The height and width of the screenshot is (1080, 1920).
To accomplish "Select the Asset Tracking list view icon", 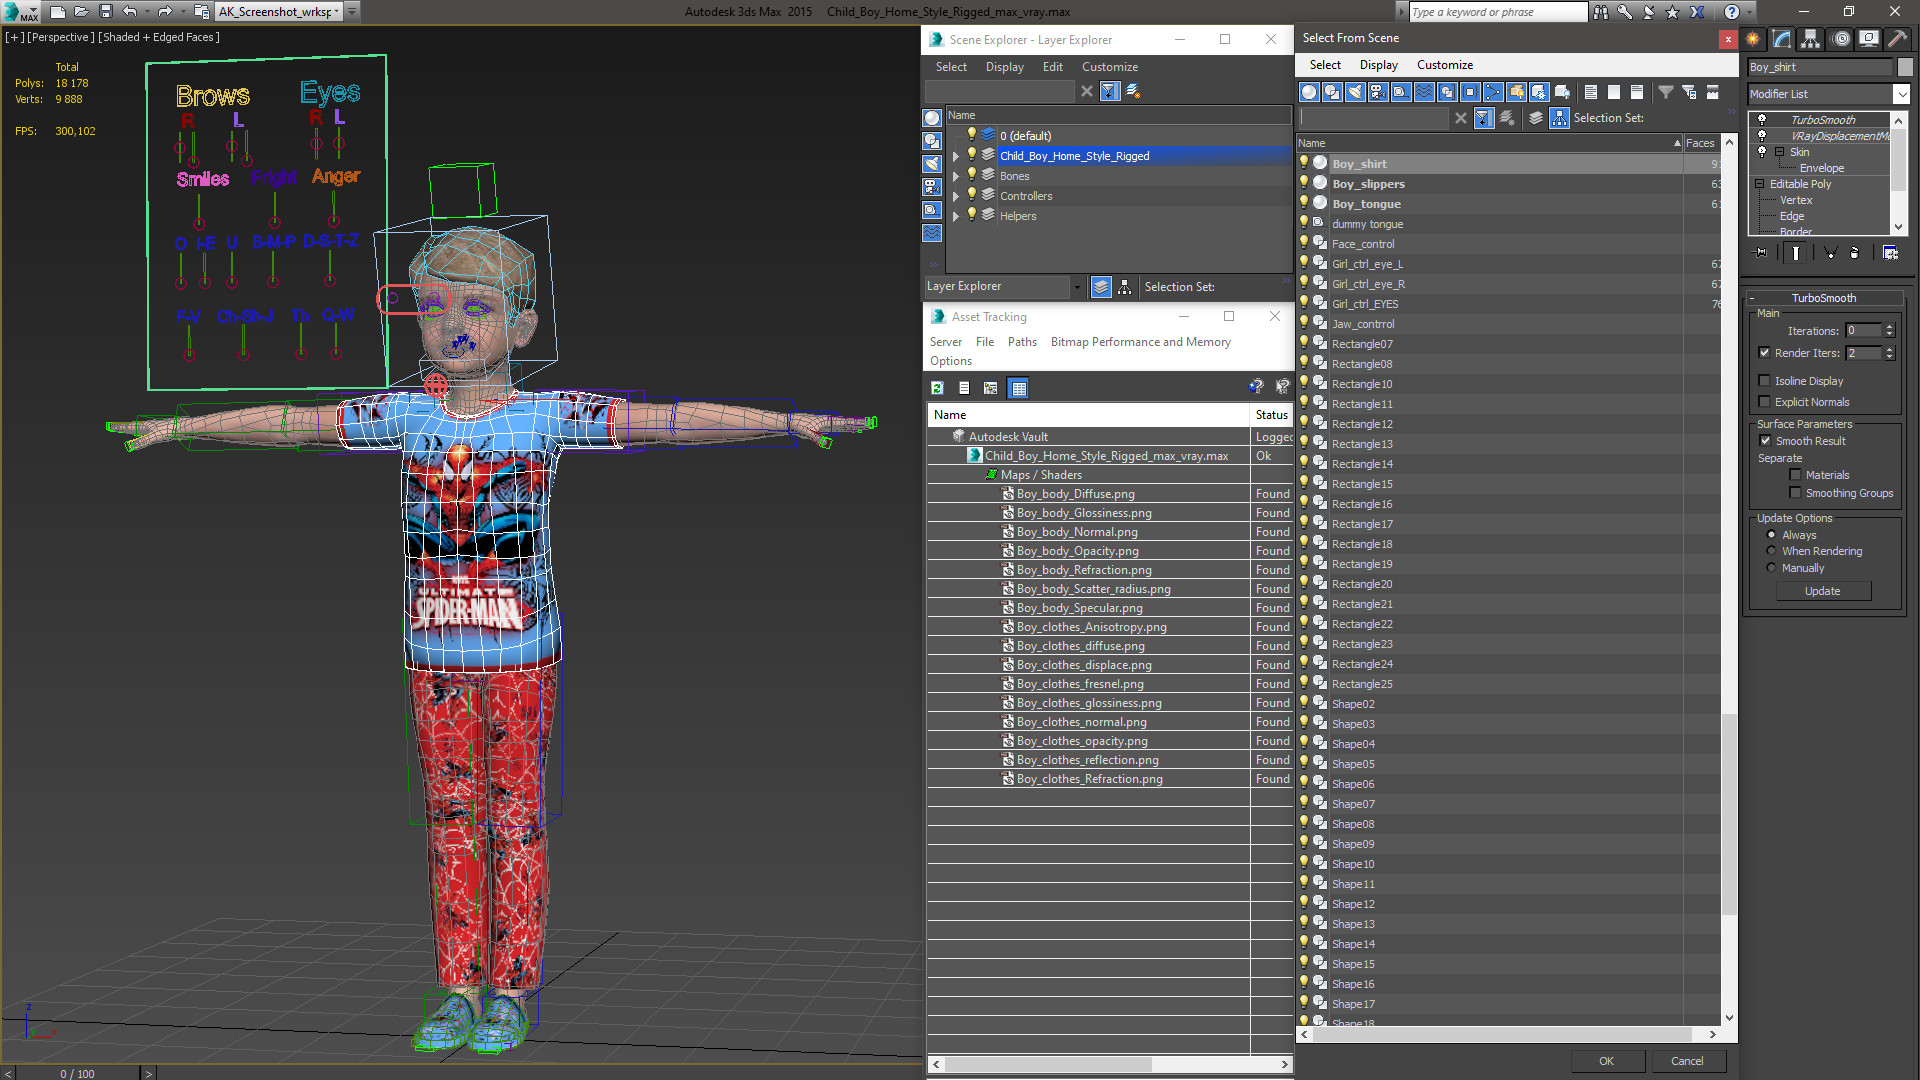I will point(963,388).
